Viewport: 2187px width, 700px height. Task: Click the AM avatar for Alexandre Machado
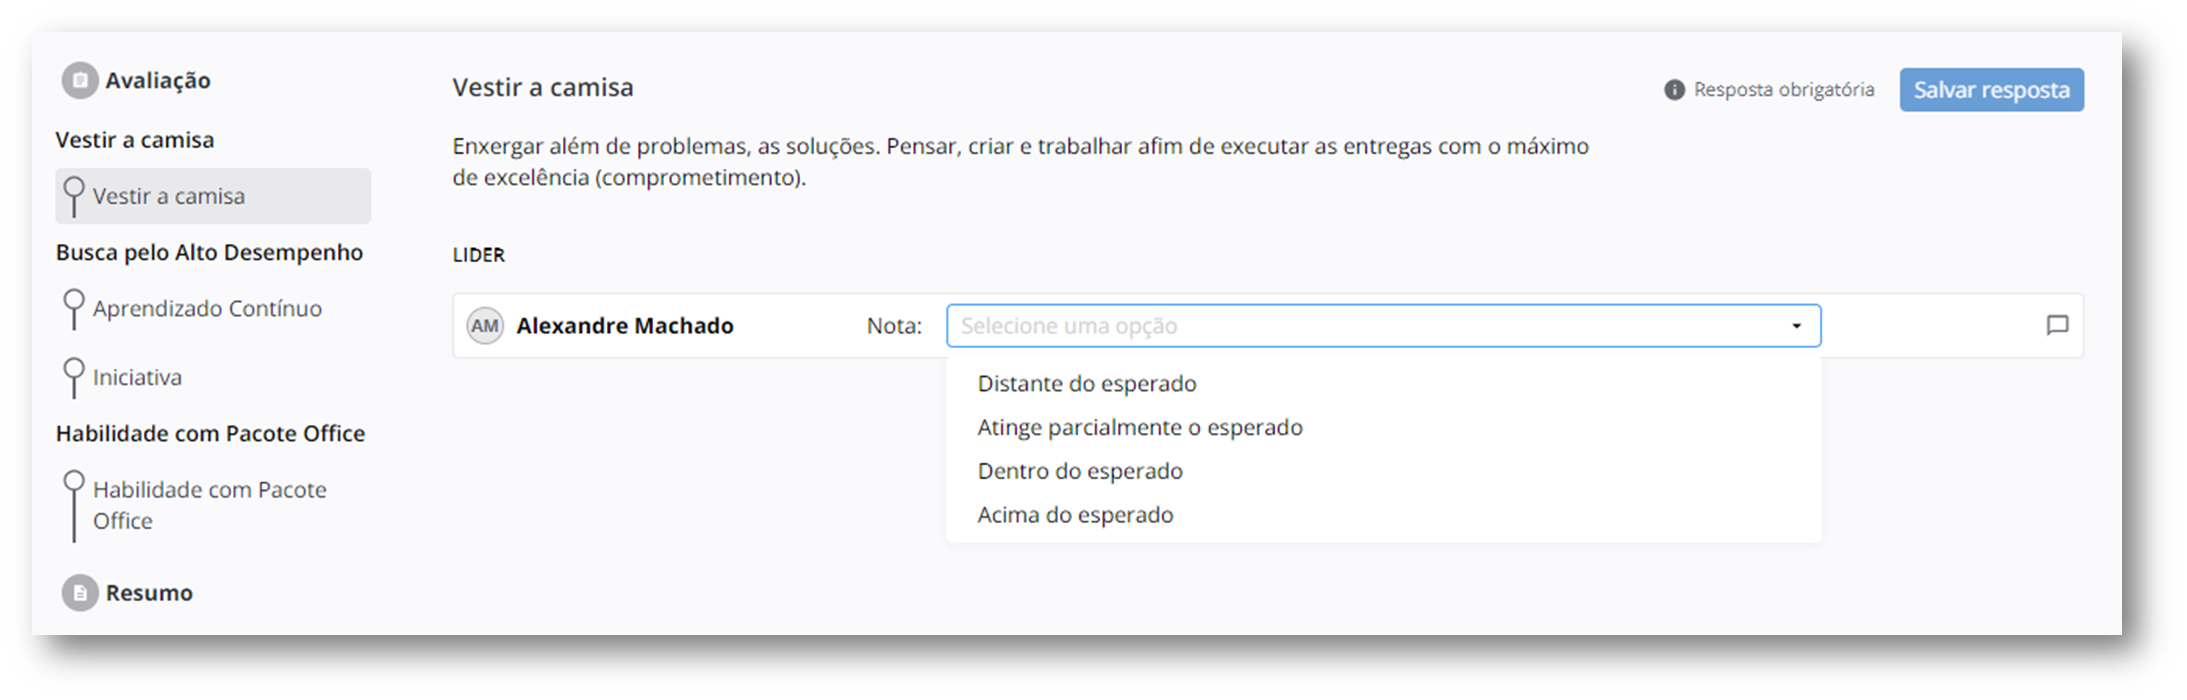485,326
